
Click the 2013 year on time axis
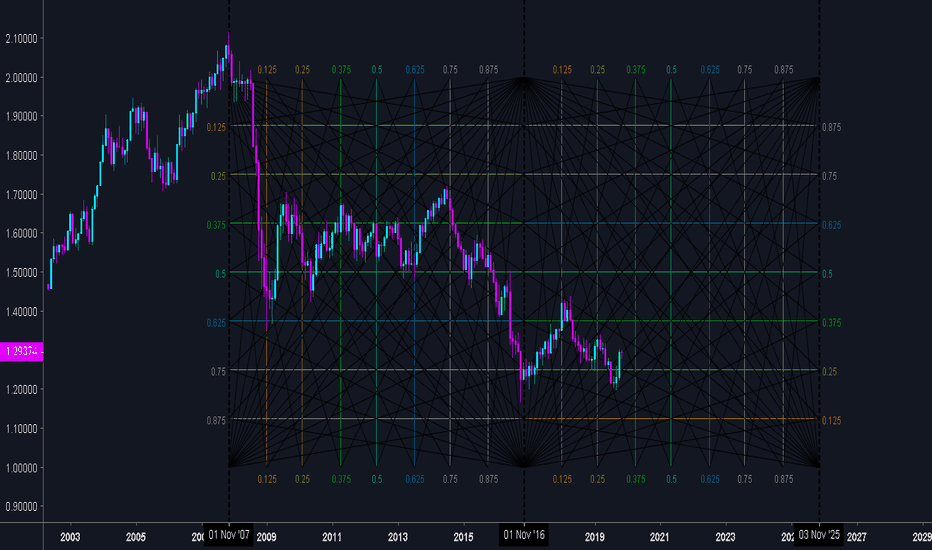point(398,537)
